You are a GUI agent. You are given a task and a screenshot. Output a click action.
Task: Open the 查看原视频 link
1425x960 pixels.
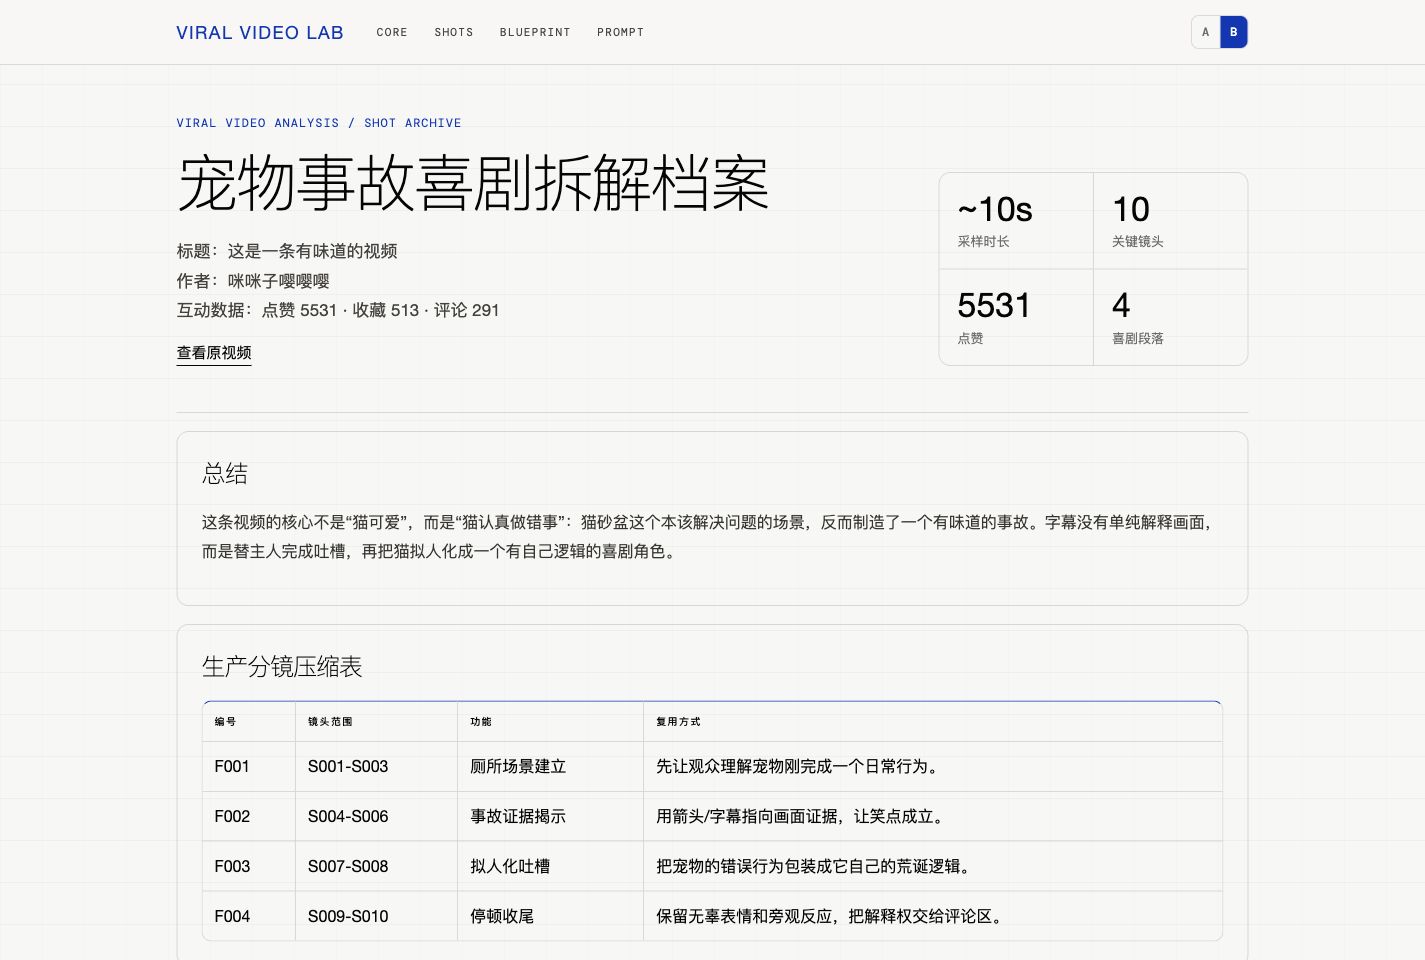[214, 353]
